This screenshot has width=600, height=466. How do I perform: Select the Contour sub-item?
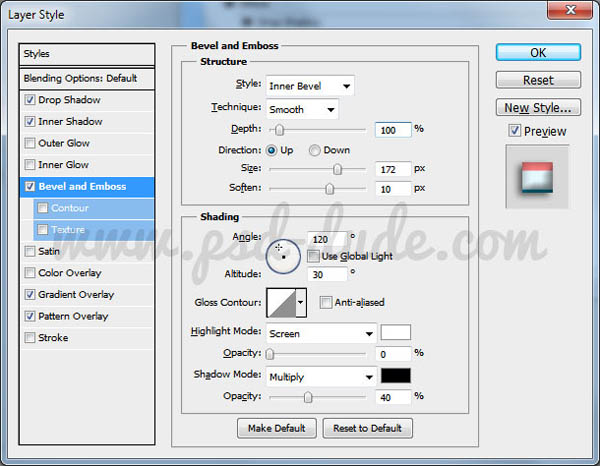(70, 208)
